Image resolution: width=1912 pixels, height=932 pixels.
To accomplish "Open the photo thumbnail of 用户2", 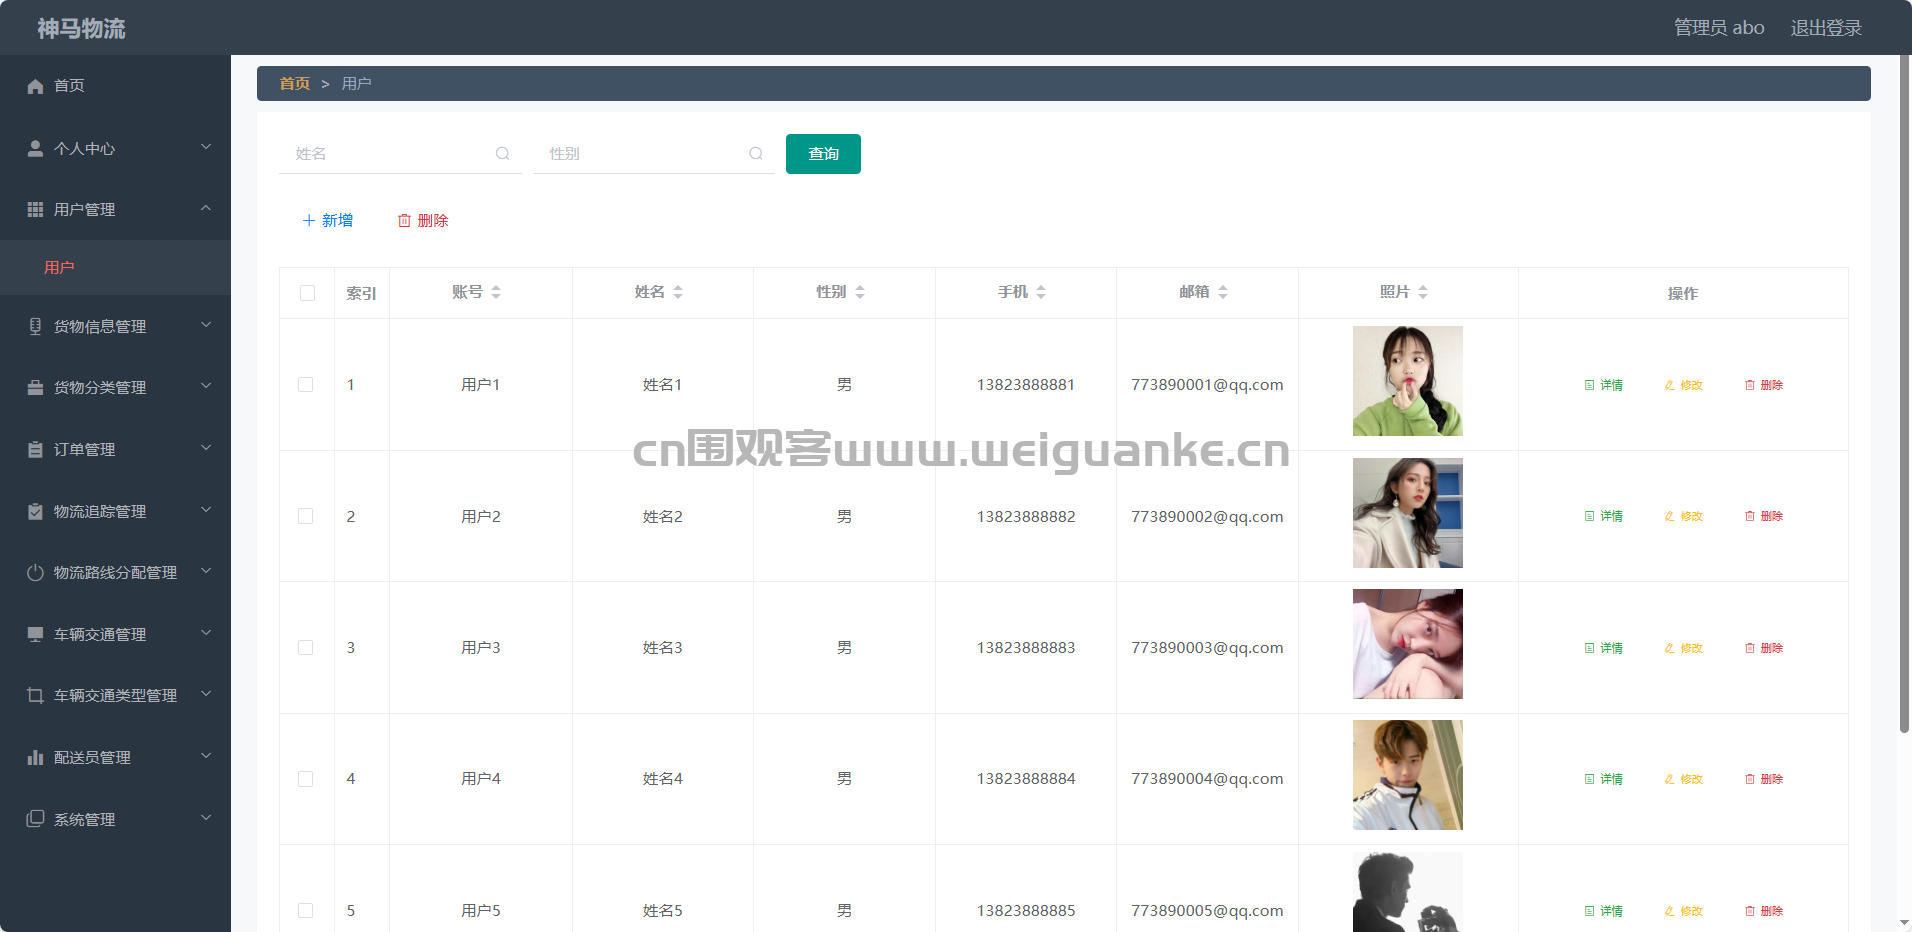I will [1407, 513].
